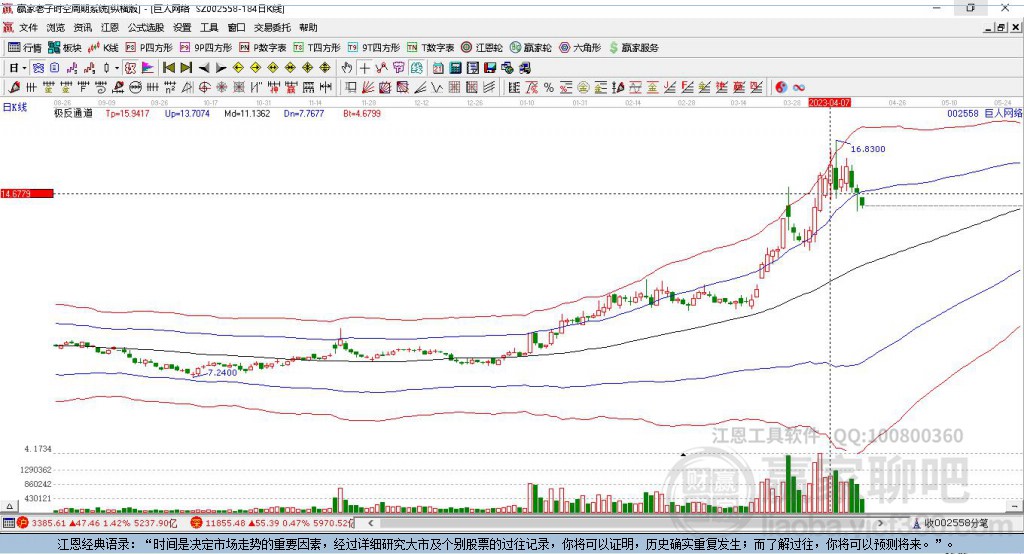Image resolution: width=1024 pixels, height=554 pixels.
Task: Click the Up=13.7074 indicator value
Action: pos(187,113)
